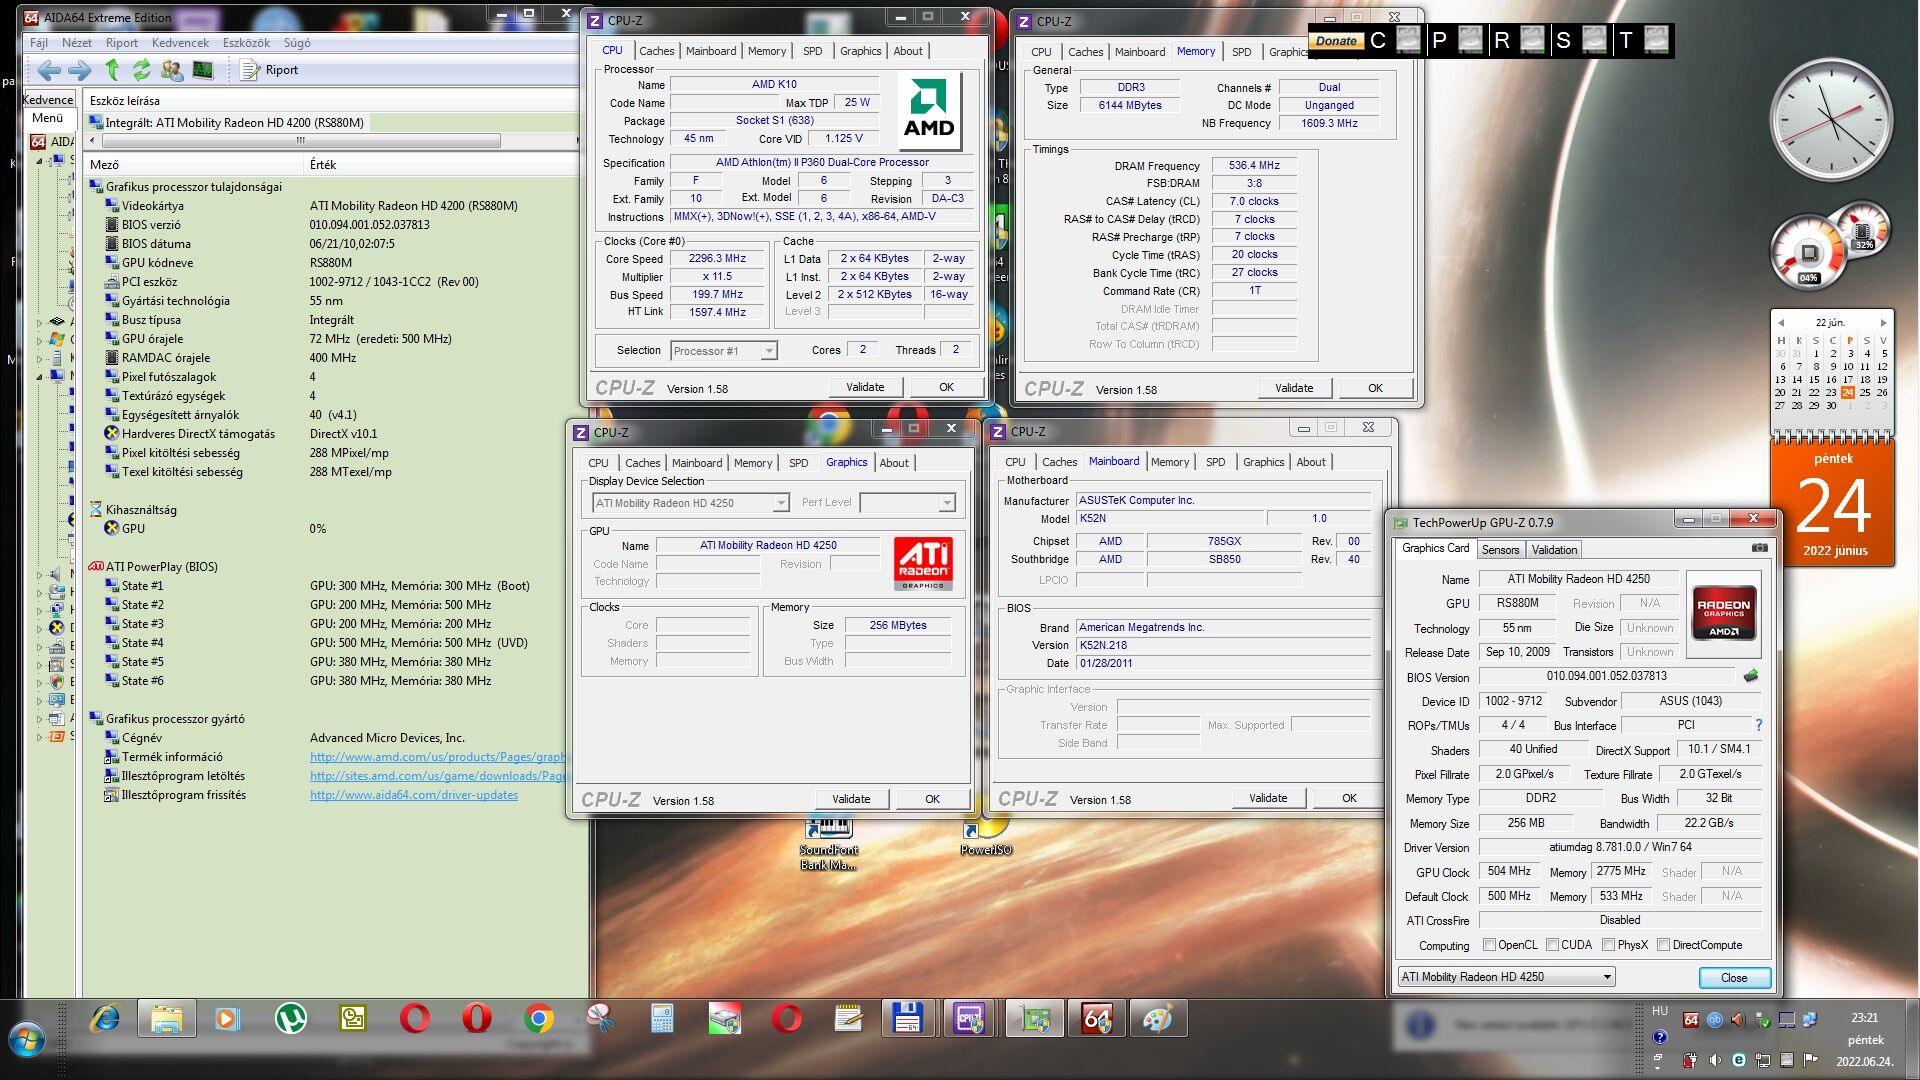Viewport: 1920px width, 1080px height.
Task: Toggle the DirectCompute checkbox in GPU-Z
Action: point(1663,945)
